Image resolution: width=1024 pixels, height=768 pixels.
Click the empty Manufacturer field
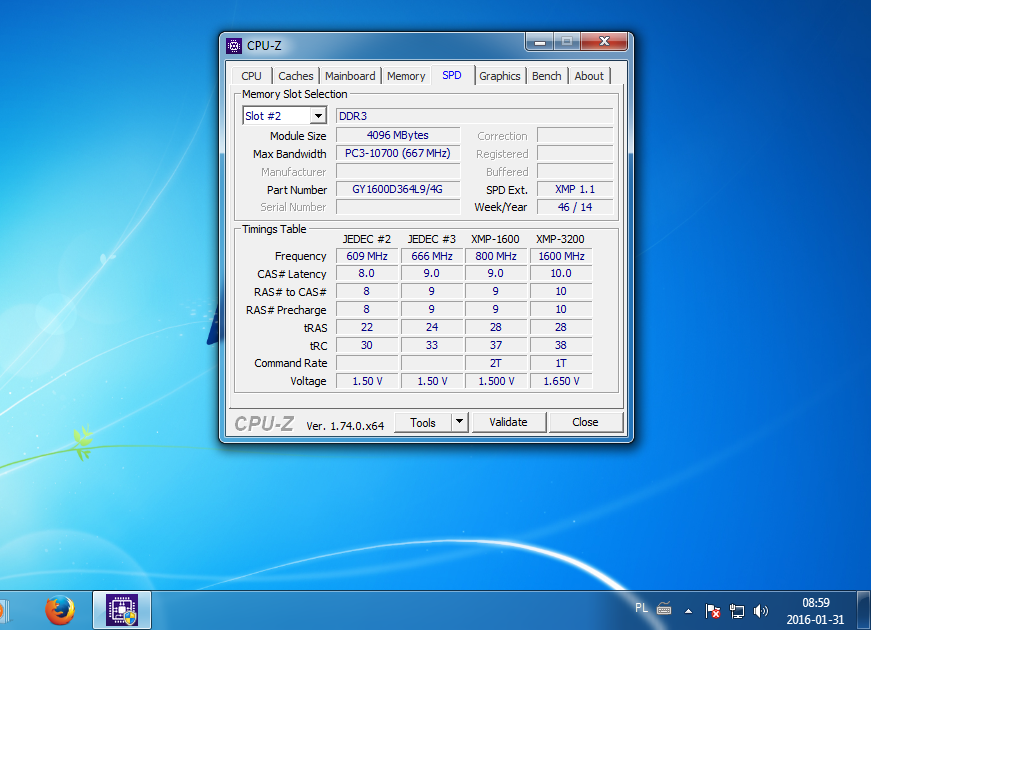pos(398,171)
